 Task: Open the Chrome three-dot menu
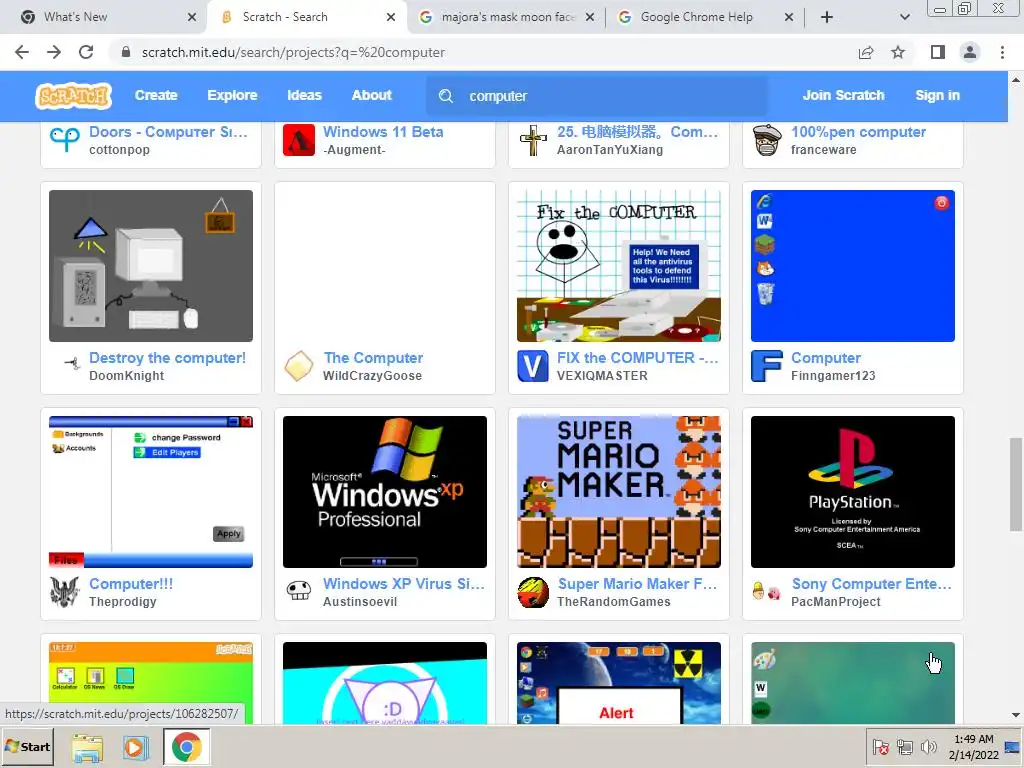[x=1002, y=52]
